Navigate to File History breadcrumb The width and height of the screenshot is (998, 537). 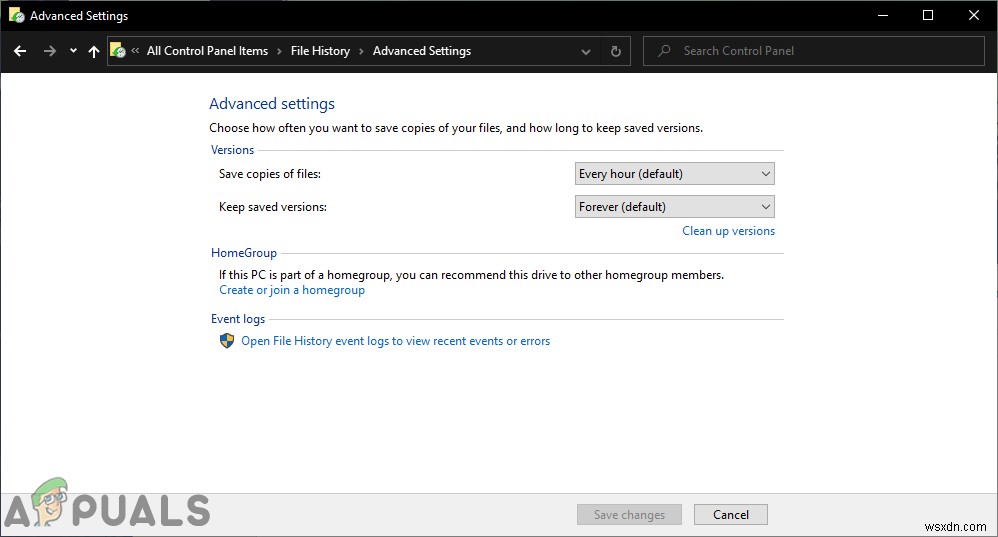(x=320, y=51)
